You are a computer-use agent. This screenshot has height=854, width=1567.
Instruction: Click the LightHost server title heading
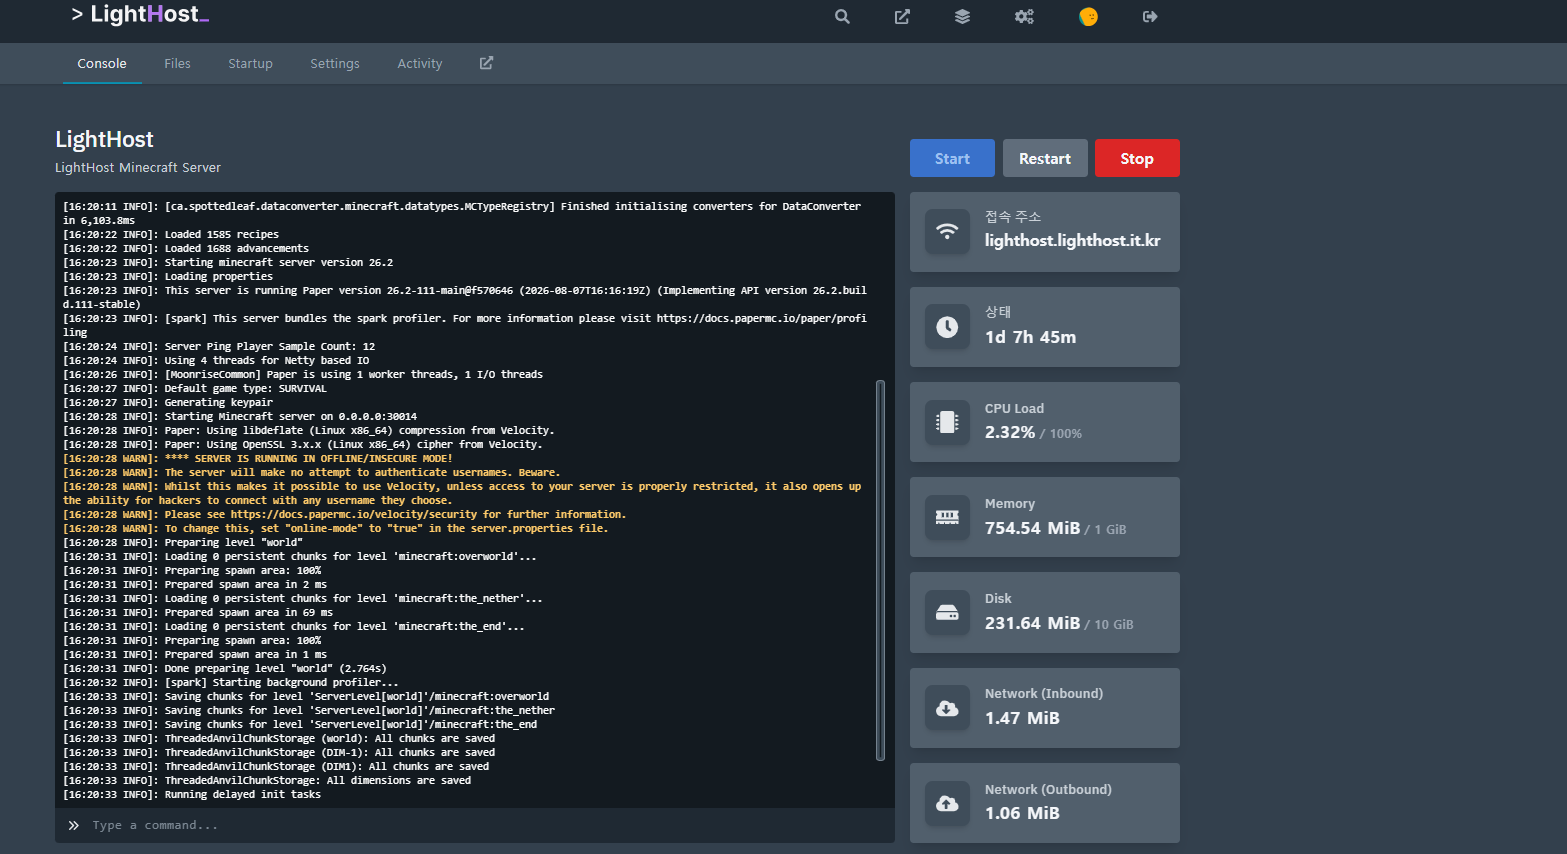[104, 139]
